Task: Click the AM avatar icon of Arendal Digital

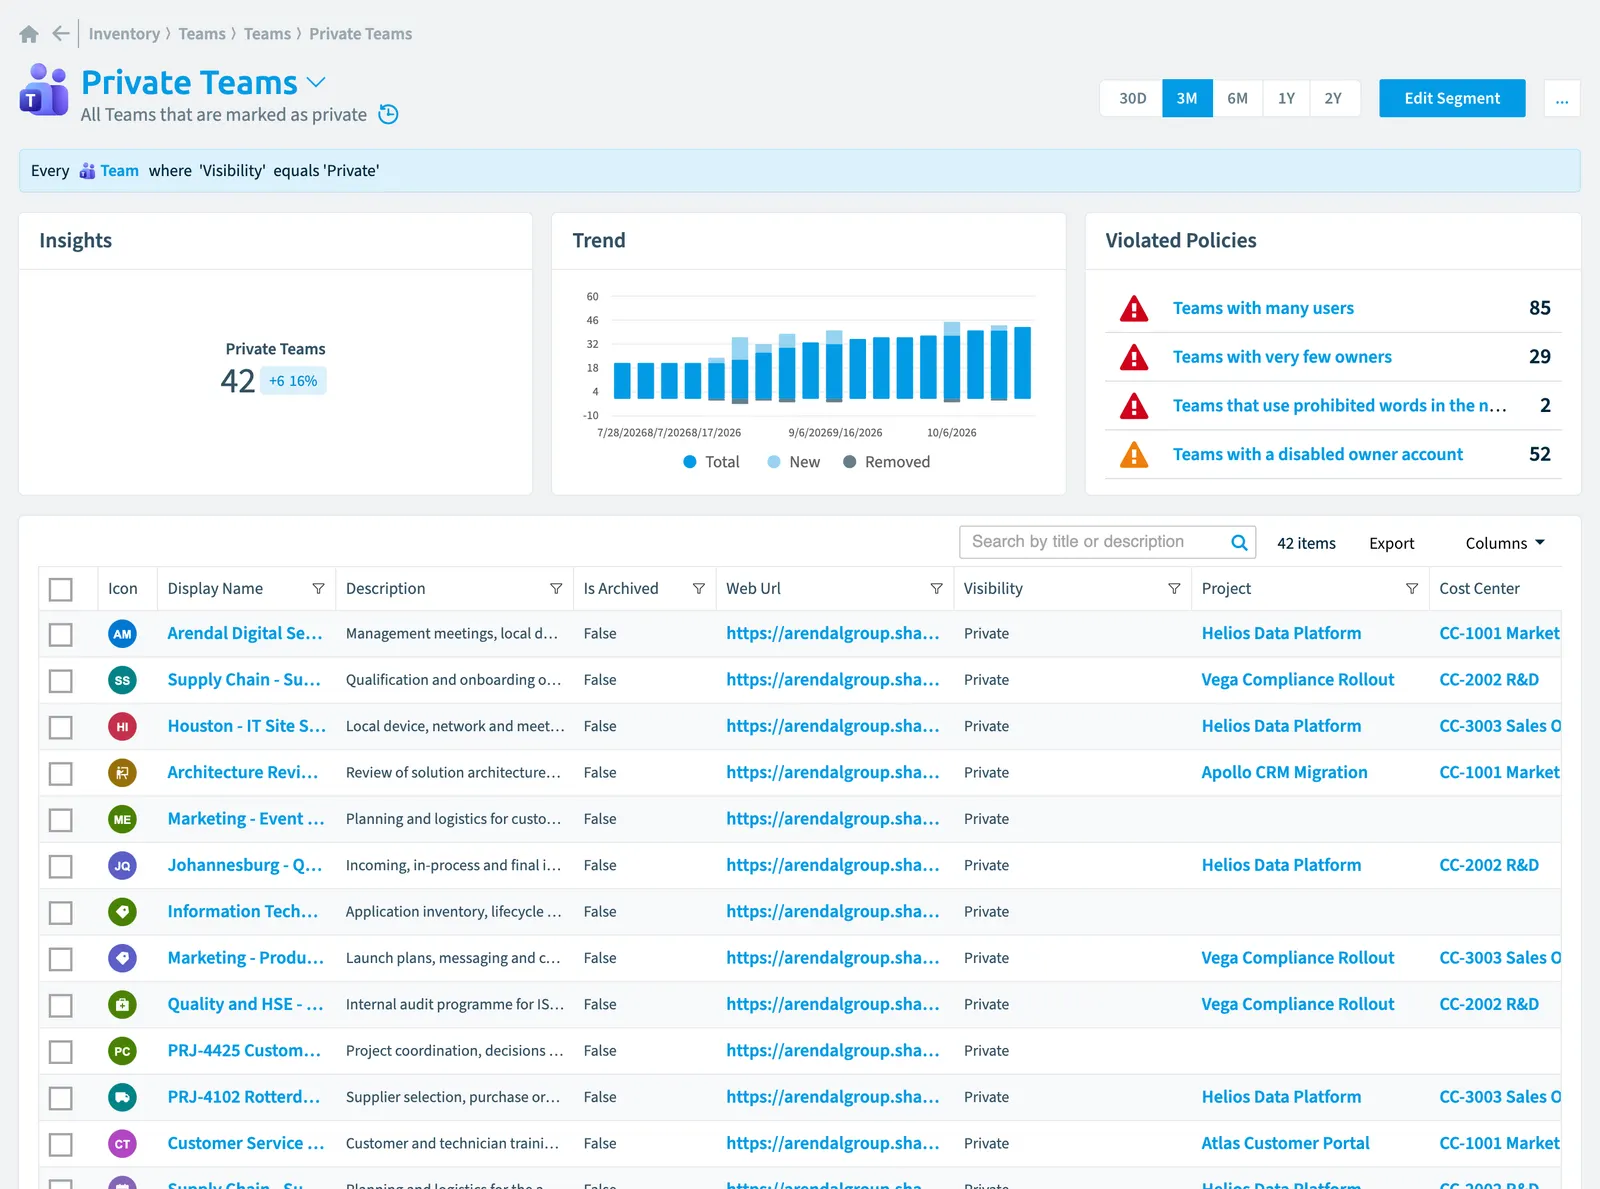Action: [x=122, y=634]
